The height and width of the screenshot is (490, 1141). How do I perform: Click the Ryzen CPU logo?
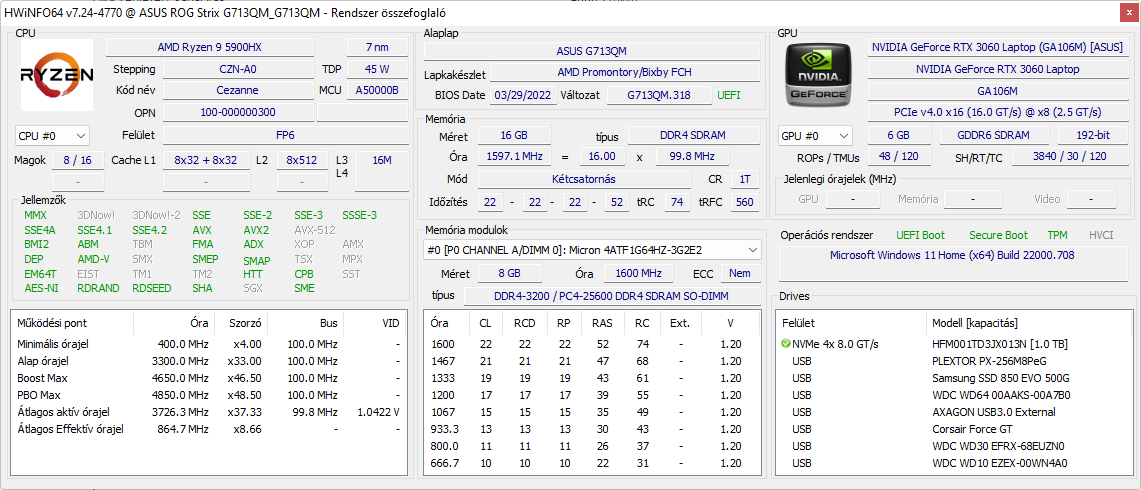(x=57, y=75)
